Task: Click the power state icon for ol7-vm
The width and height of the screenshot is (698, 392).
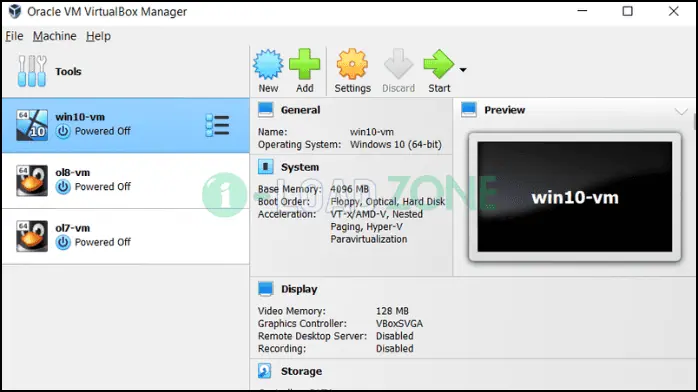Action: [63, 242]
